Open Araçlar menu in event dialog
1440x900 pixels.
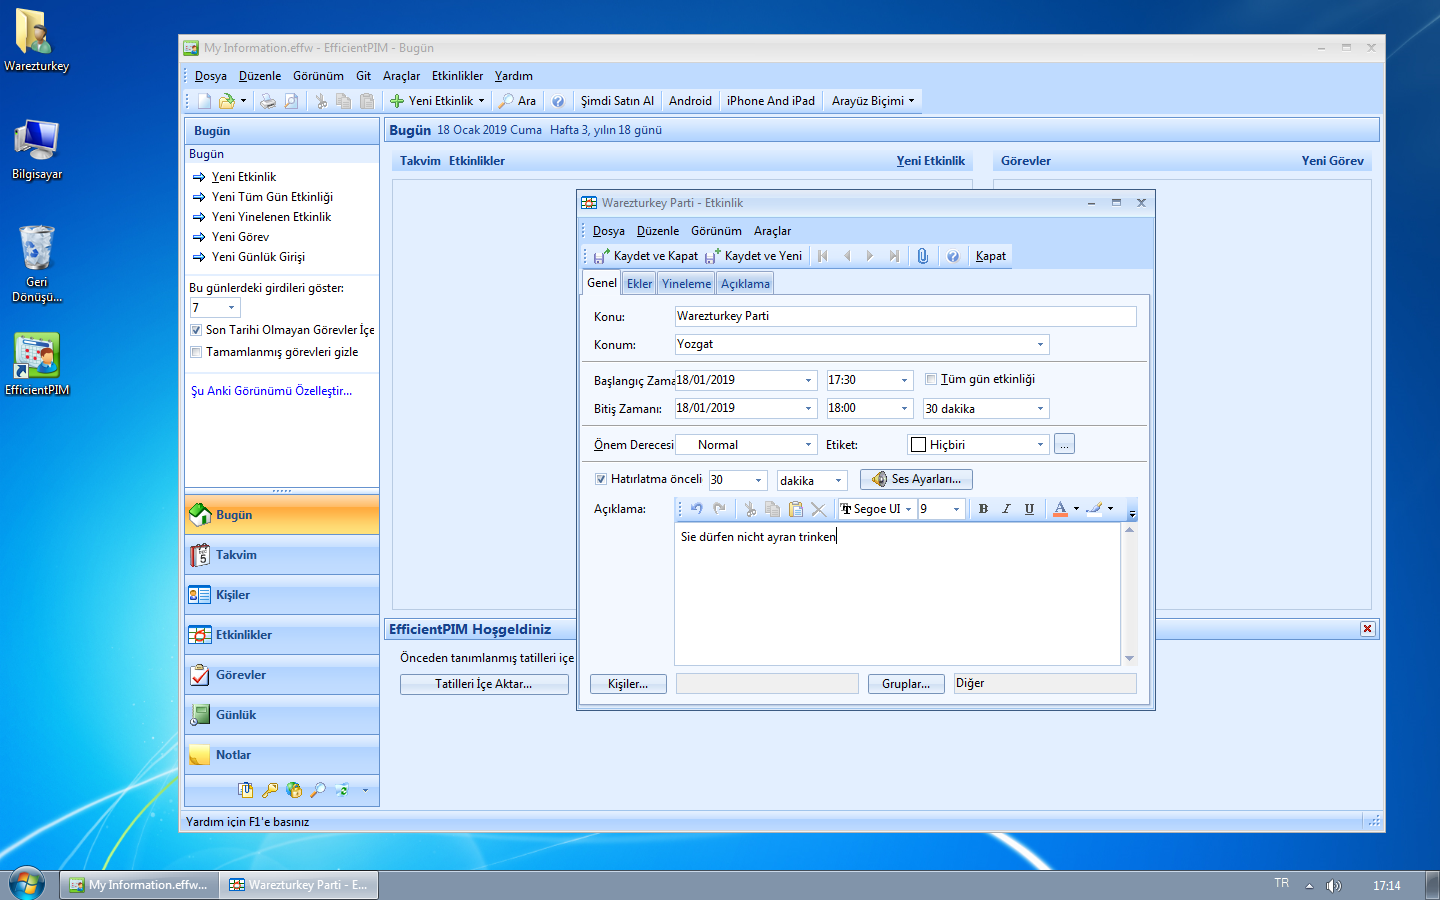(x=772, y=231)
